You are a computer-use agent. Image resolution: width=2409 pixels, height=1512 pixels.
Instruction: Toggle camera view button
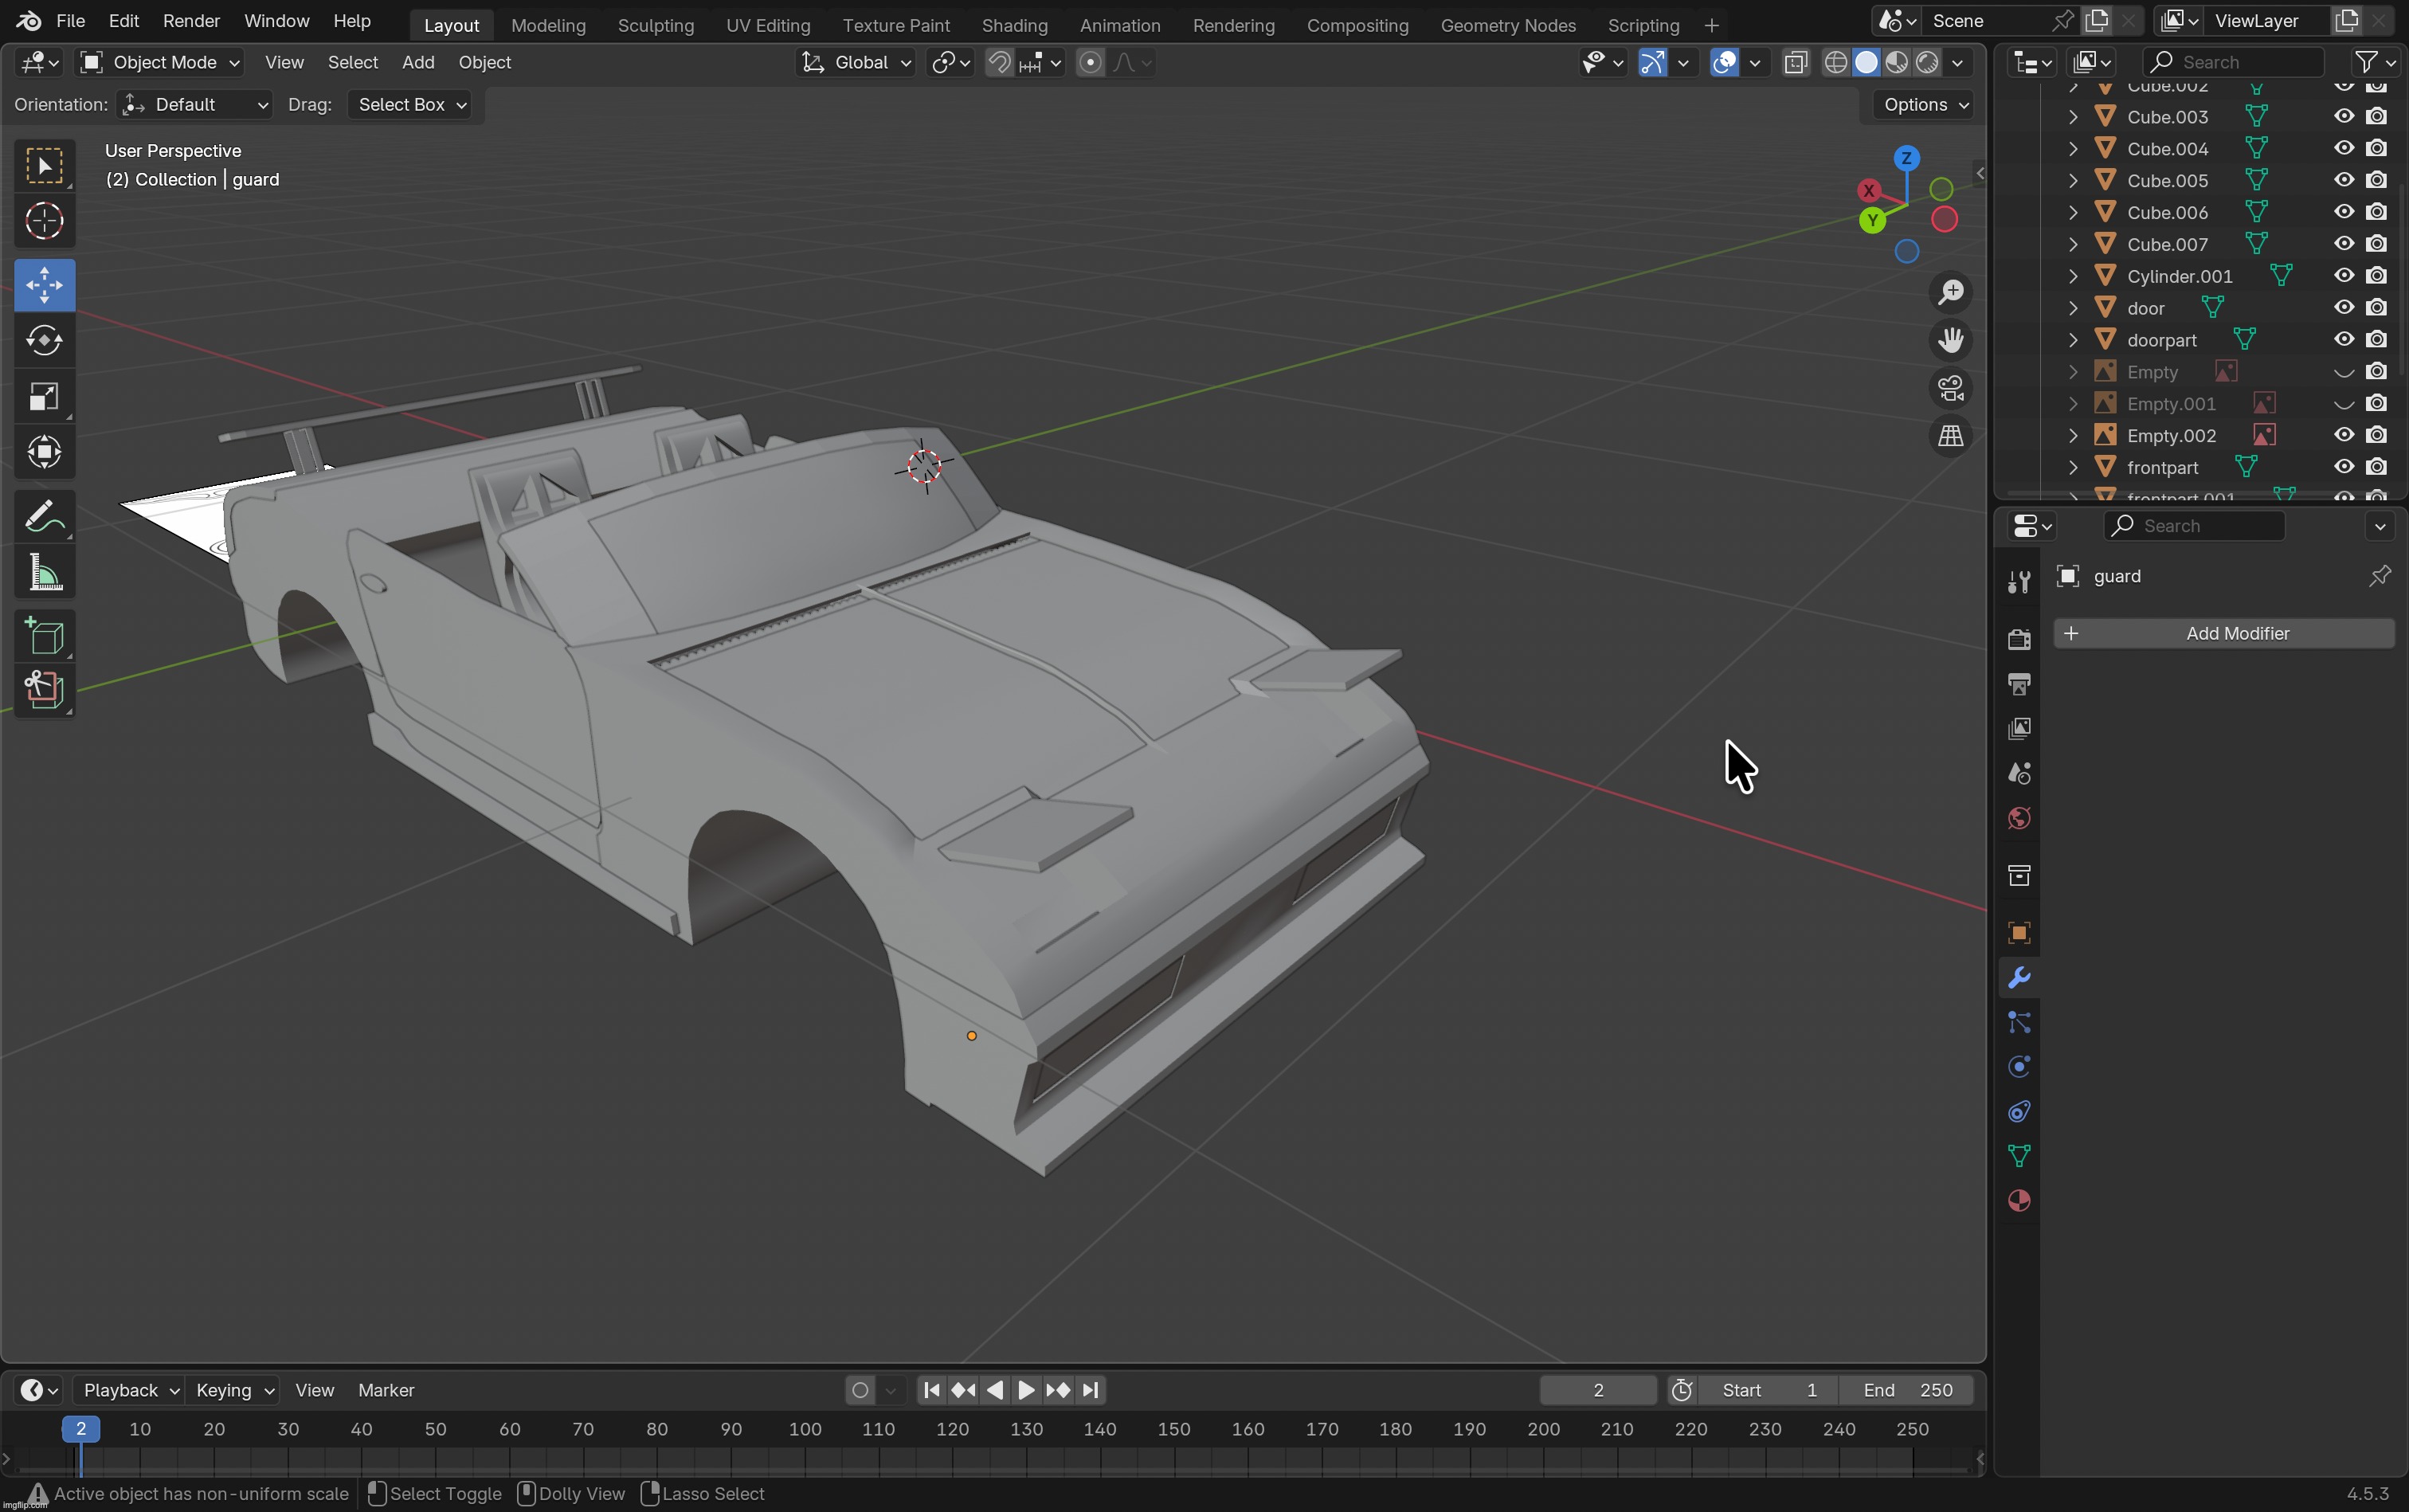tap(1950, 388)
